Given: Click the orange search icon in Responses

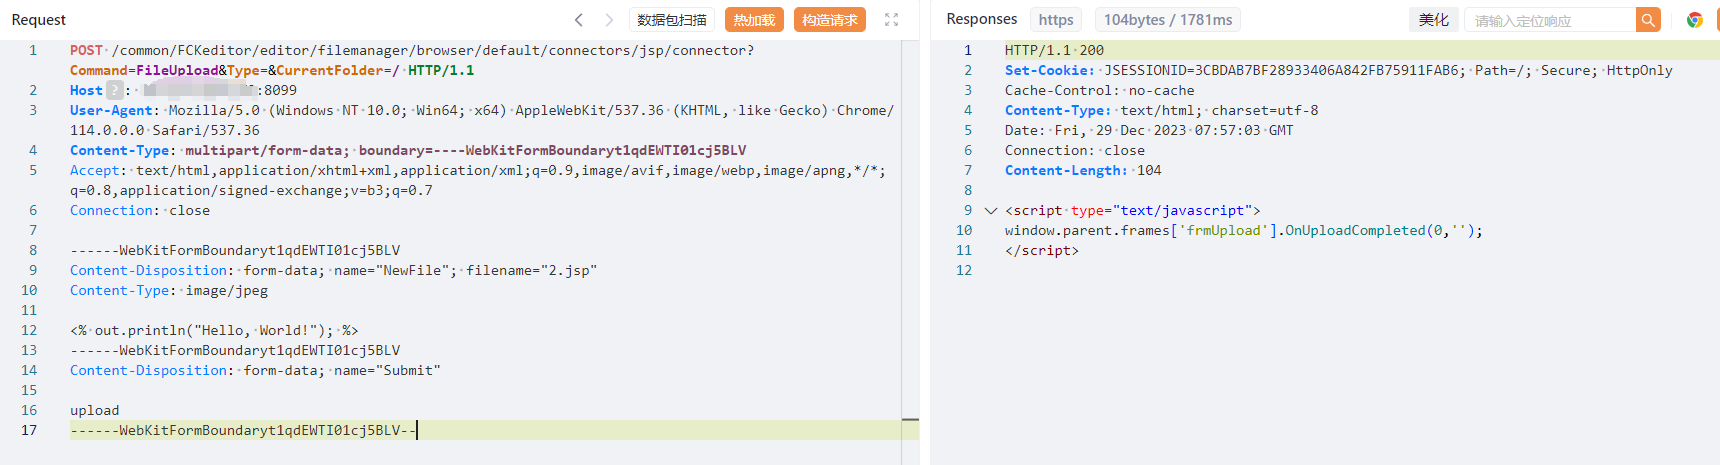Looking at the screenshot, I should [x=1648, y=20].
